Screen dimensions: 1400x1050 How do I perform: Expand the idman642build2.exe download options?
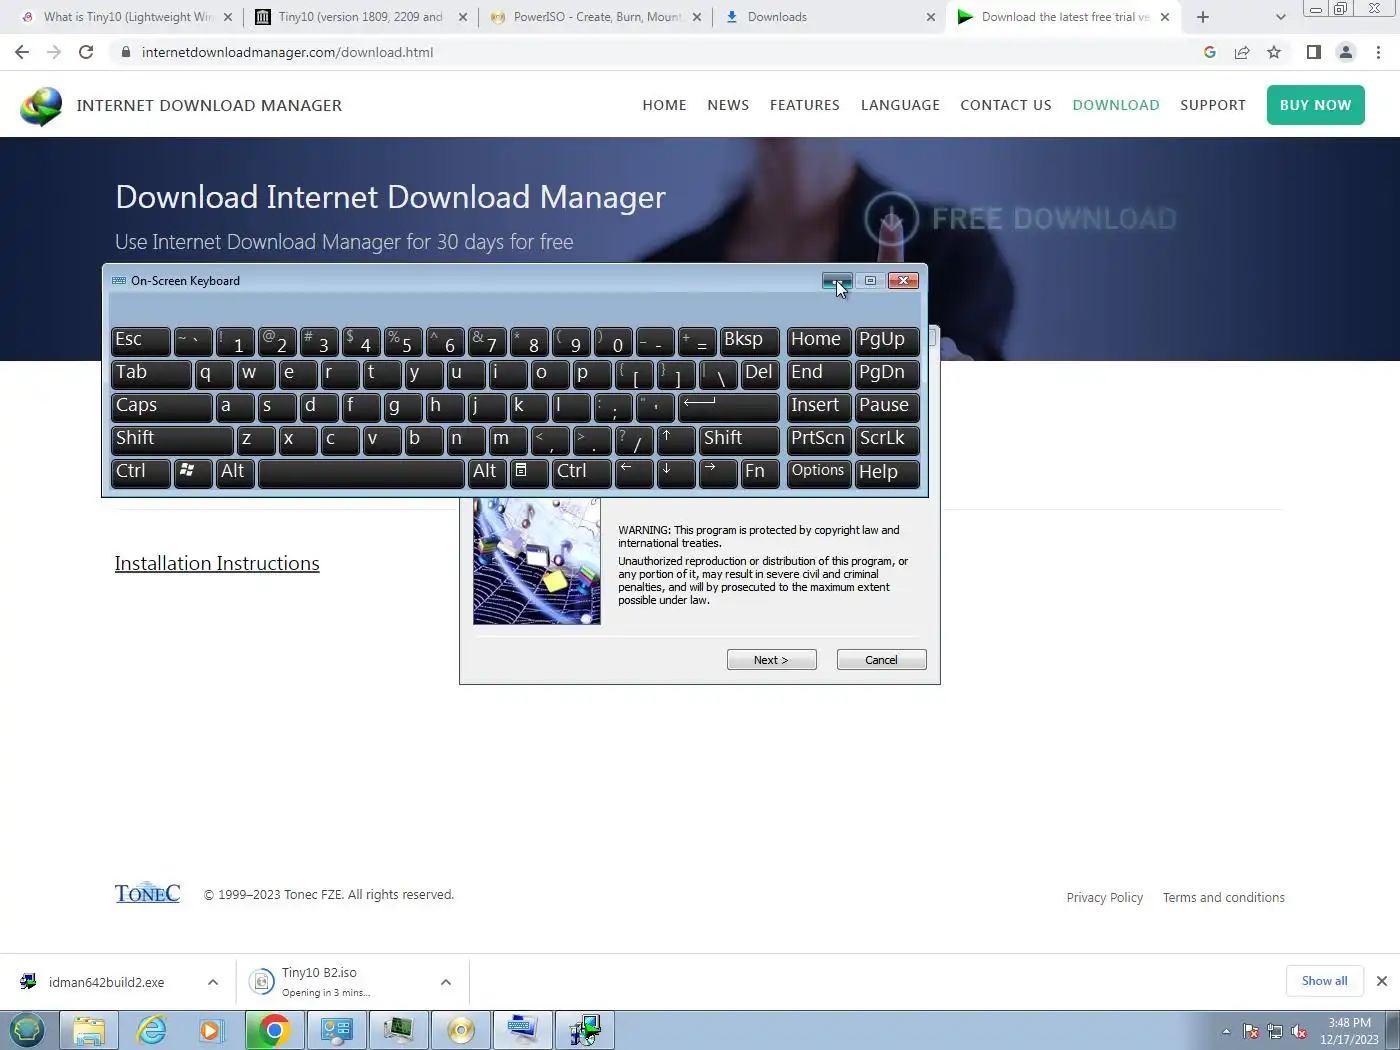click(x=213, y=982)
